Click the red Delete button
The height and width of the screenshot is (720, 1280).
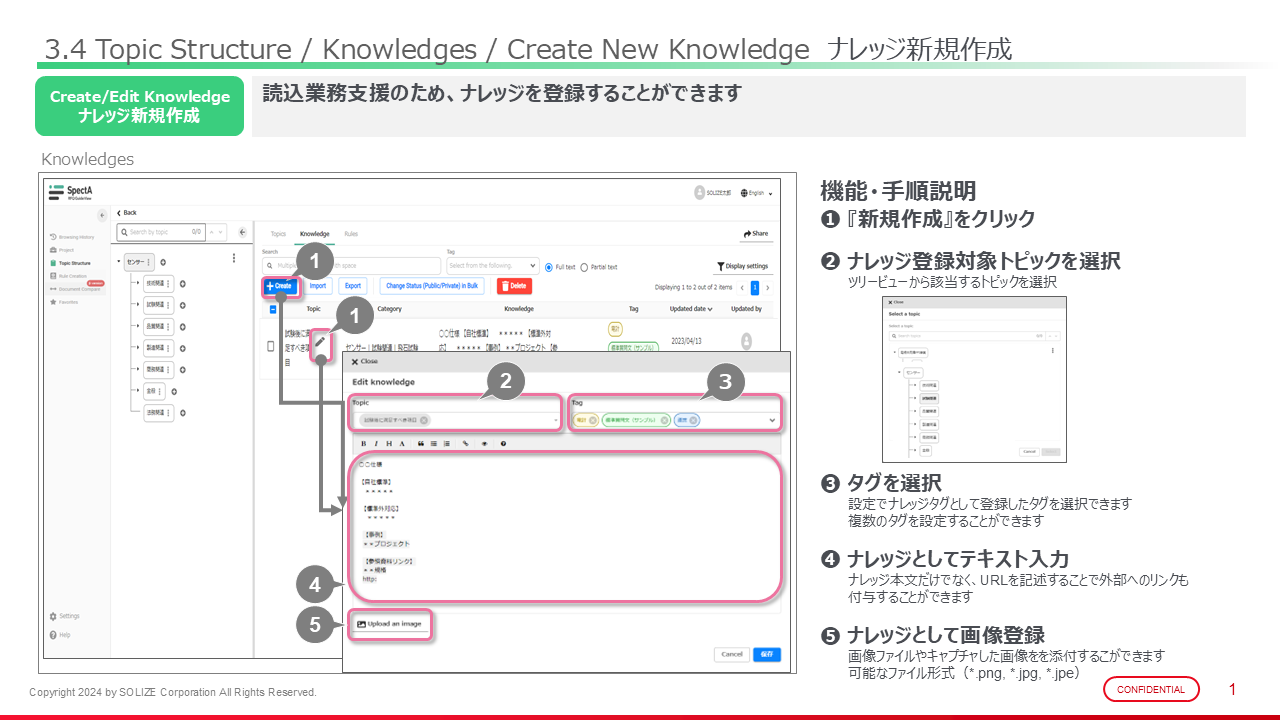pos(514,286)
